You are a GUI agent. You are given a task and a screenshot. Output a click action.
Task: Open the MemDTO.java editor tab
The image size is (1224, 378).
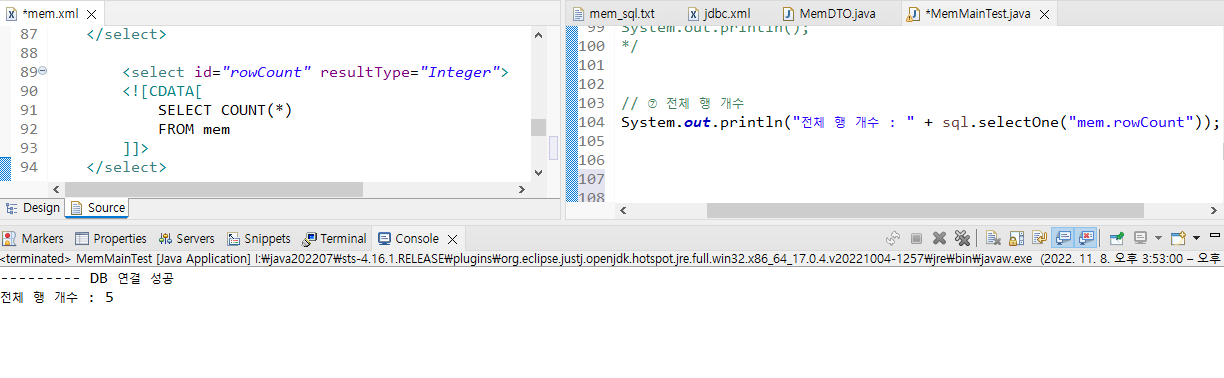[829, 13]
